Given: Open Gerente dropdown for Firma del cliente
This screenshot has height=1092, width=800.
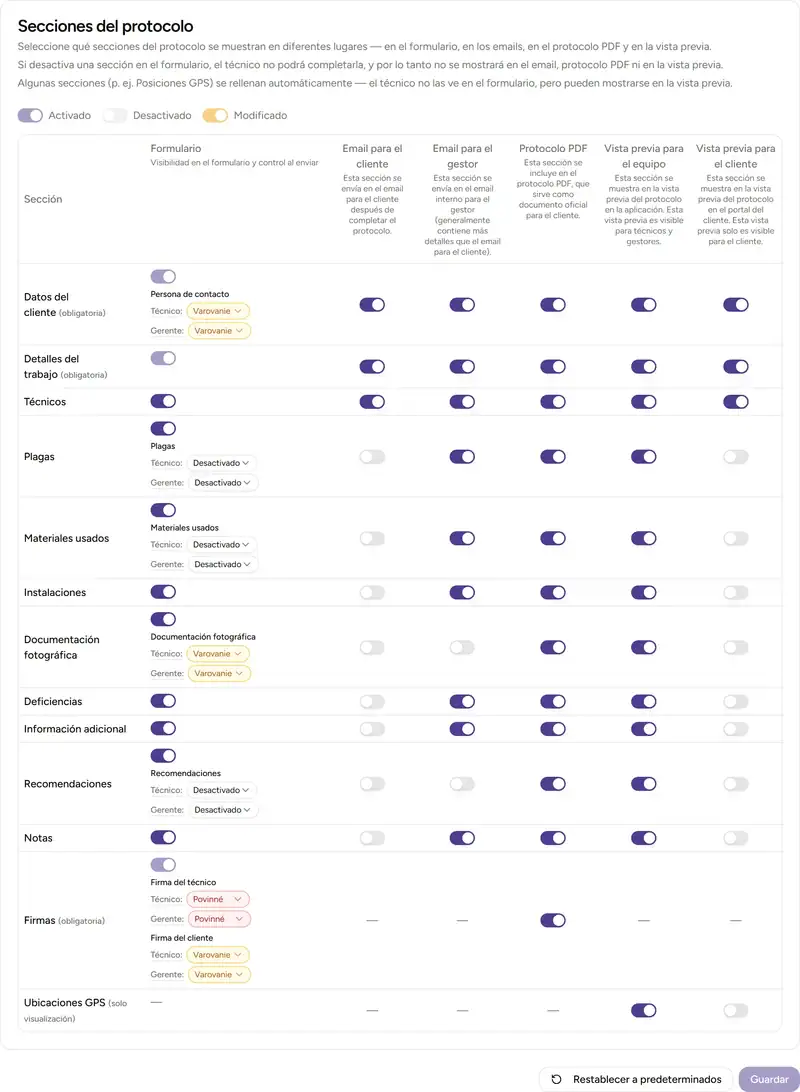Looking at the screenshot, I should tap(218, 974).
